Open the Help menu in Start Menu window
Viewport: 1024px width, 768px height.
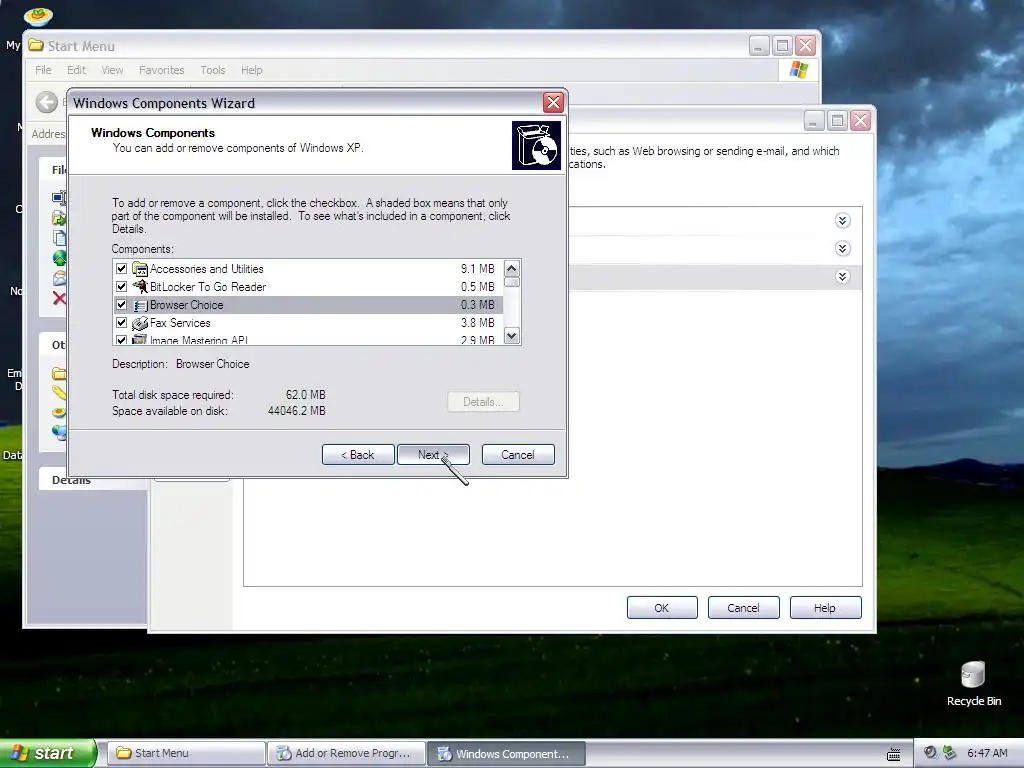coord(251,70)
